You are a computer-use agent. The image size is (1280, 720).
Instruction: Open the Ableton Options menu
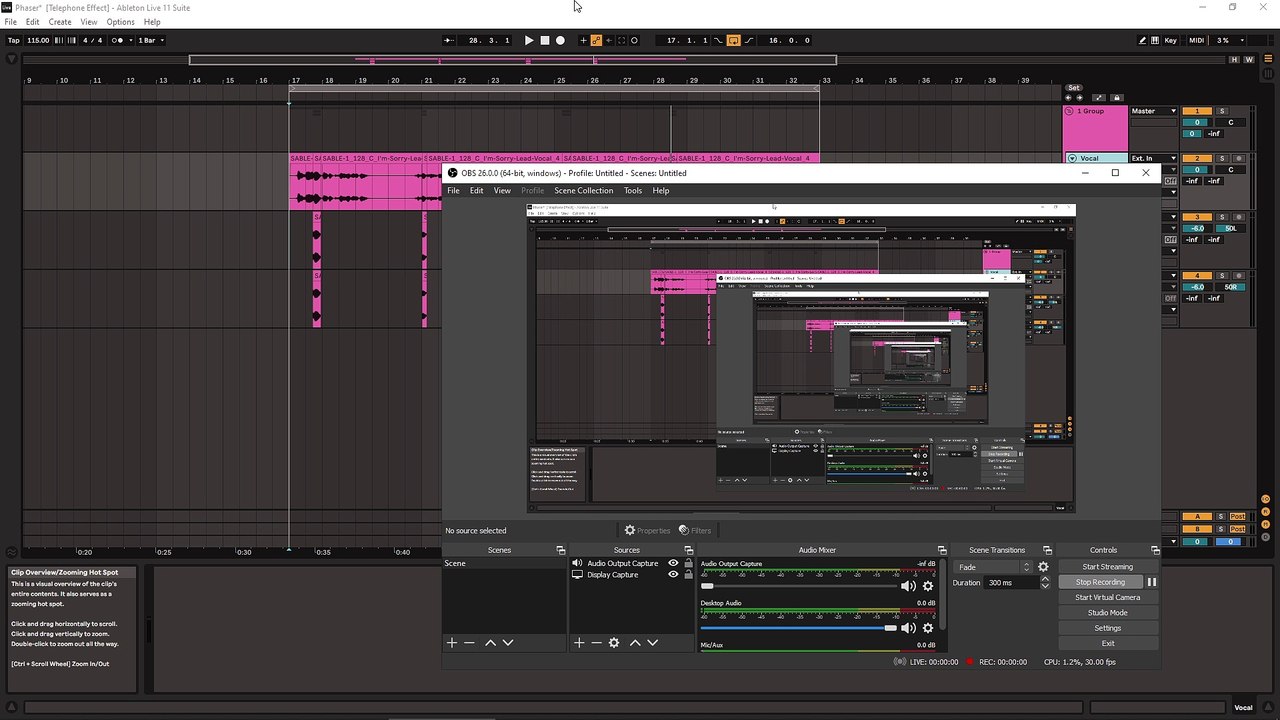click(120, 22)
